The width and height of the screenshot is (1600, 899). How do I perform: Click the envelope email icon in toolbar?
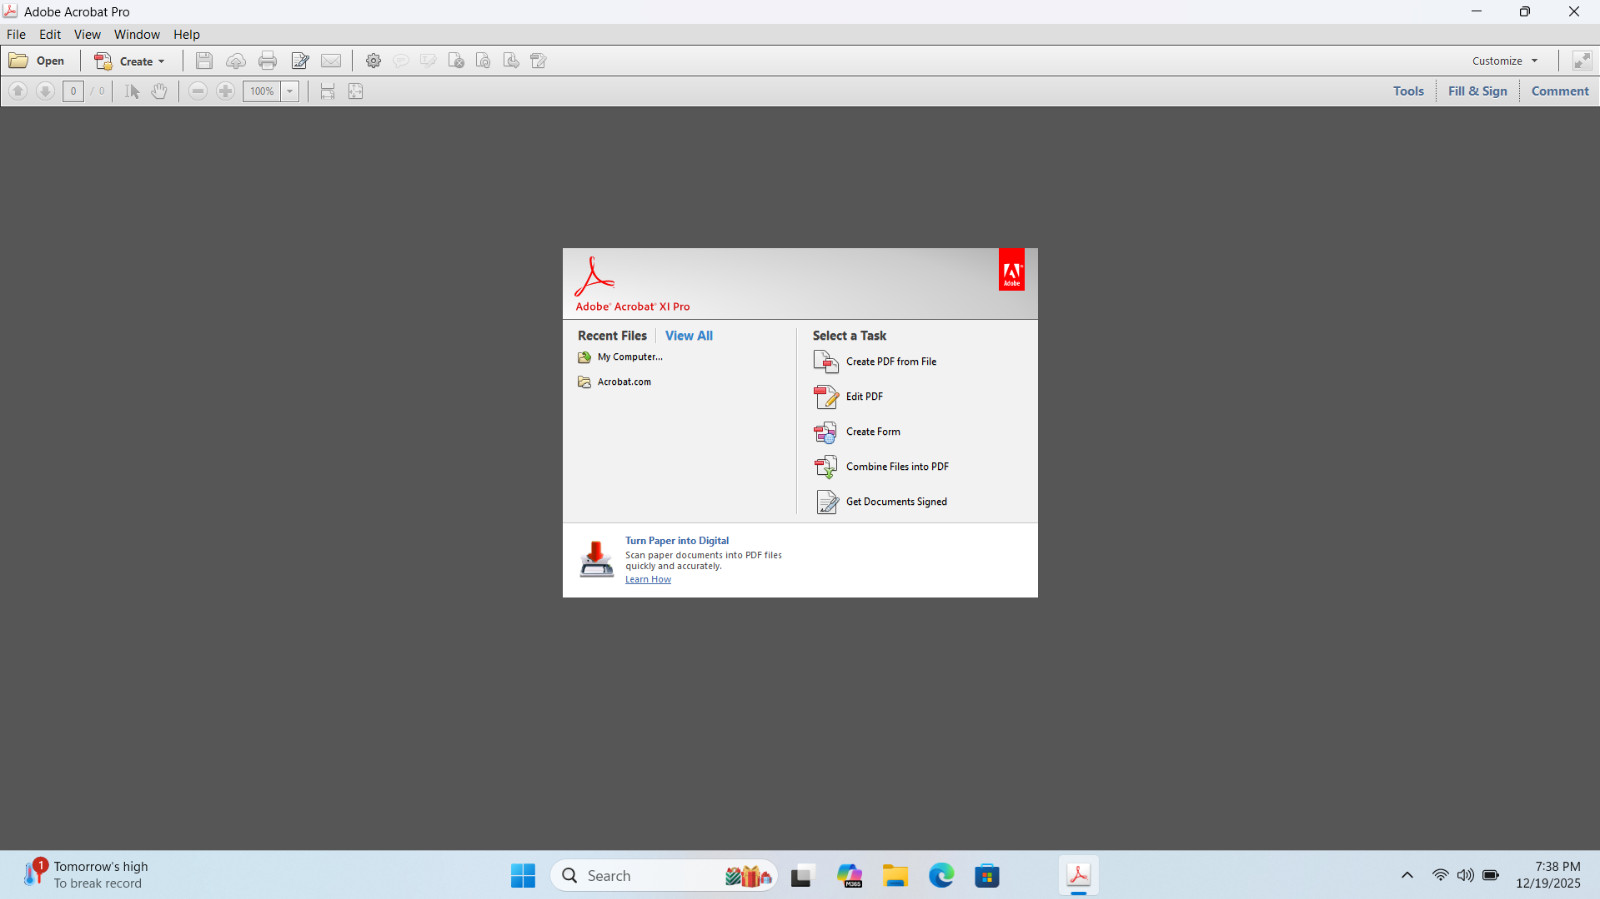[331, 61]
